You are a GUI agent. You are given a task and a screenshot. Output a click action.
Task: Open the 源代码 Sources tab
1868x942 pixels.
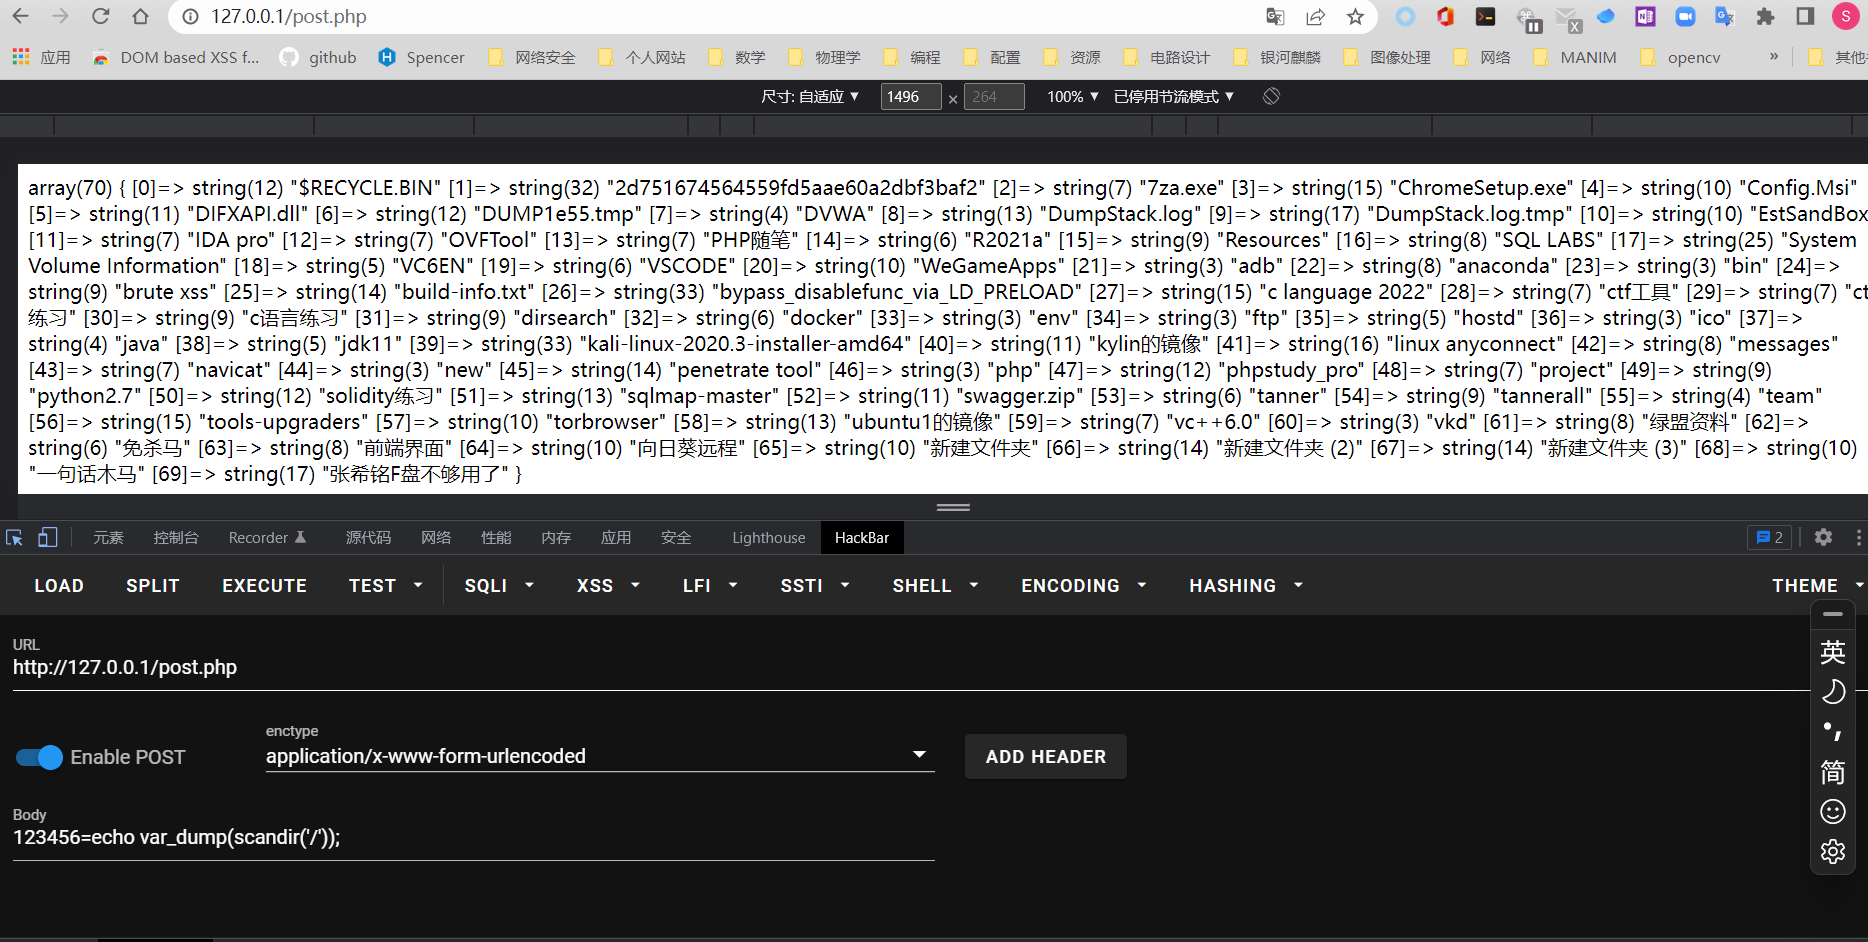click(368, 537)
